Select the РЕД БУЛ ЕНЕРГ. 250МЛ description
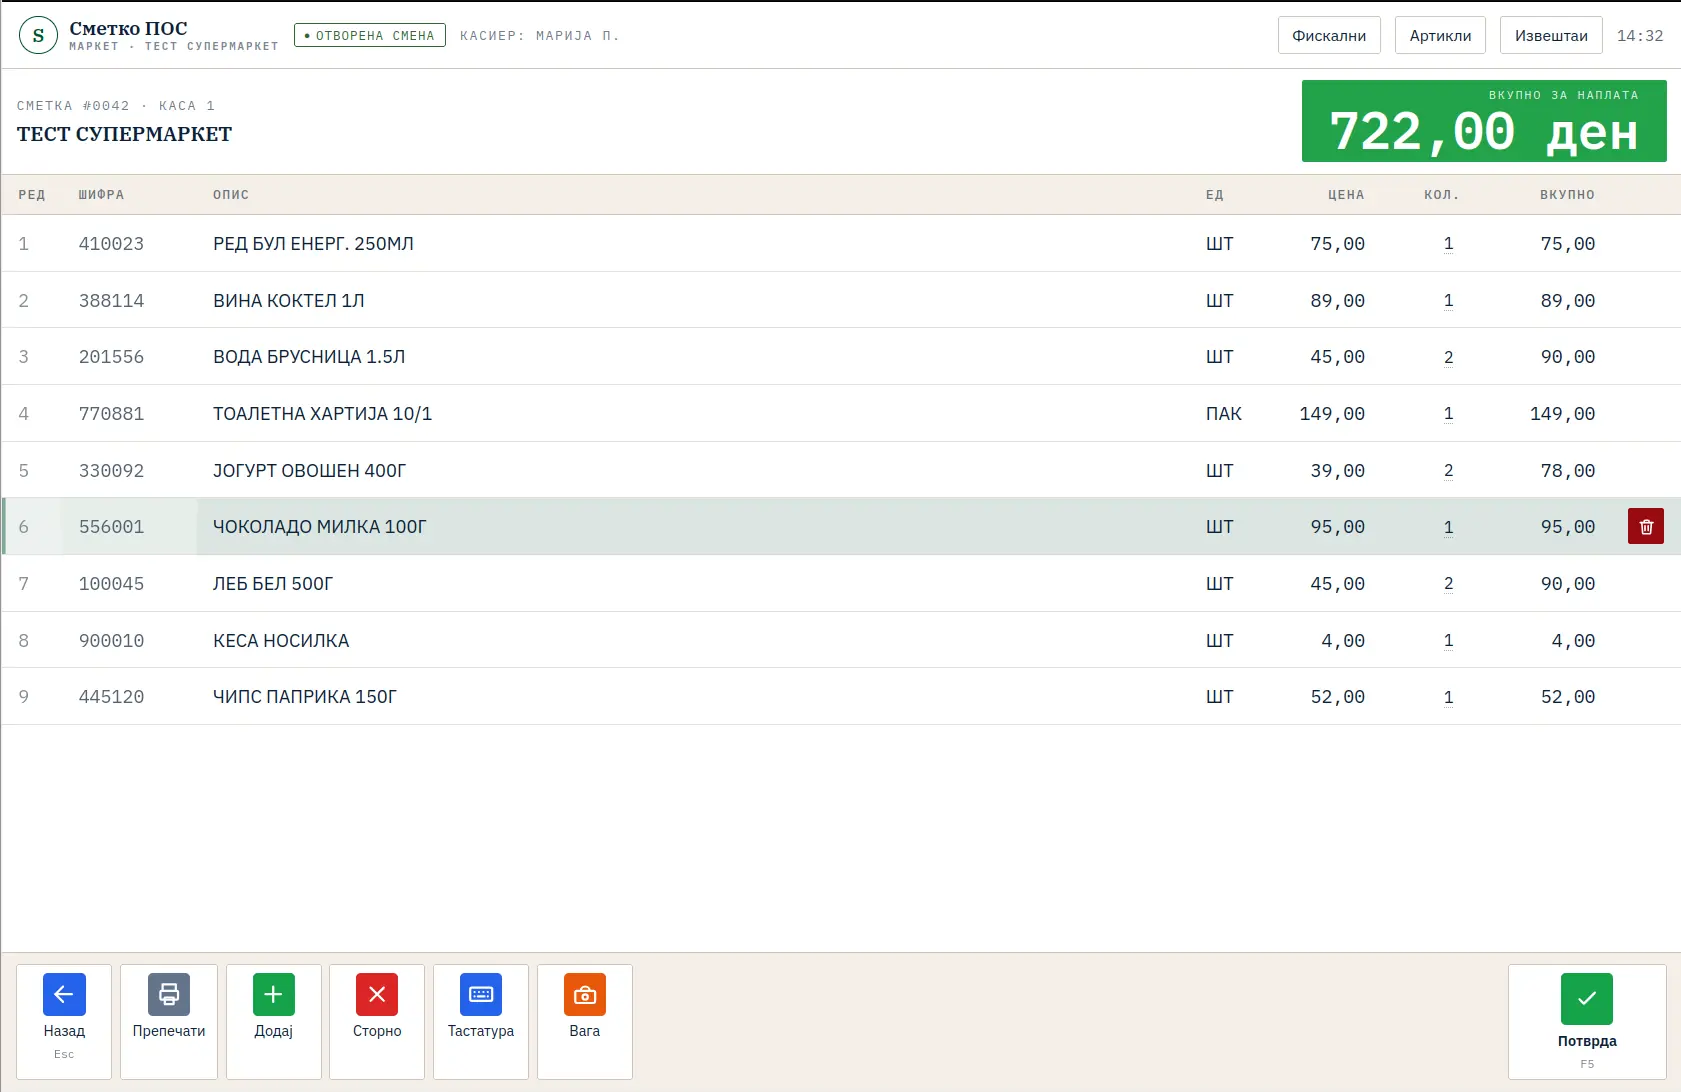1681x1092 pixels. (x=313, y=244)
